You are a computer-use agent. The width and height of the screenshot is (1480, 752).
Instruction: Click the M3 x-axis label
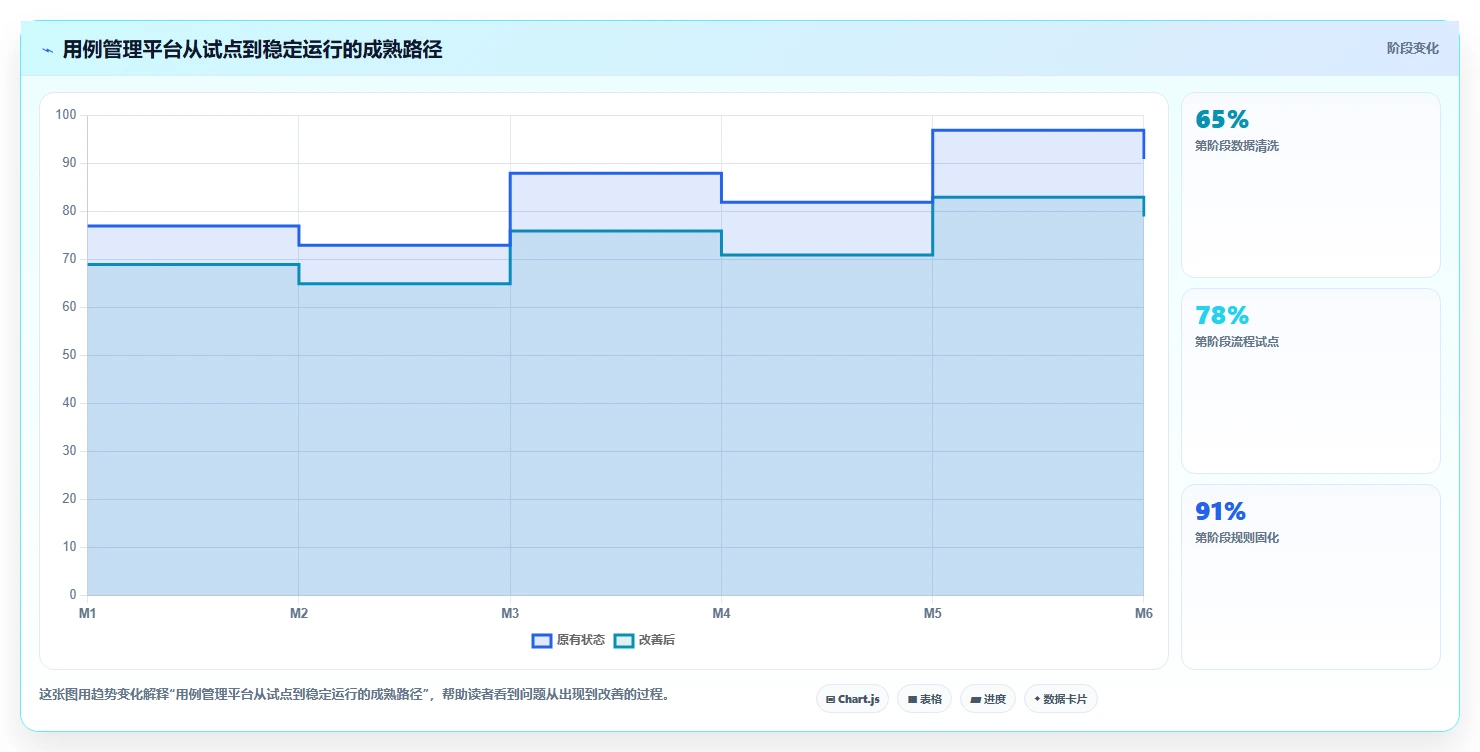point(510,613)
